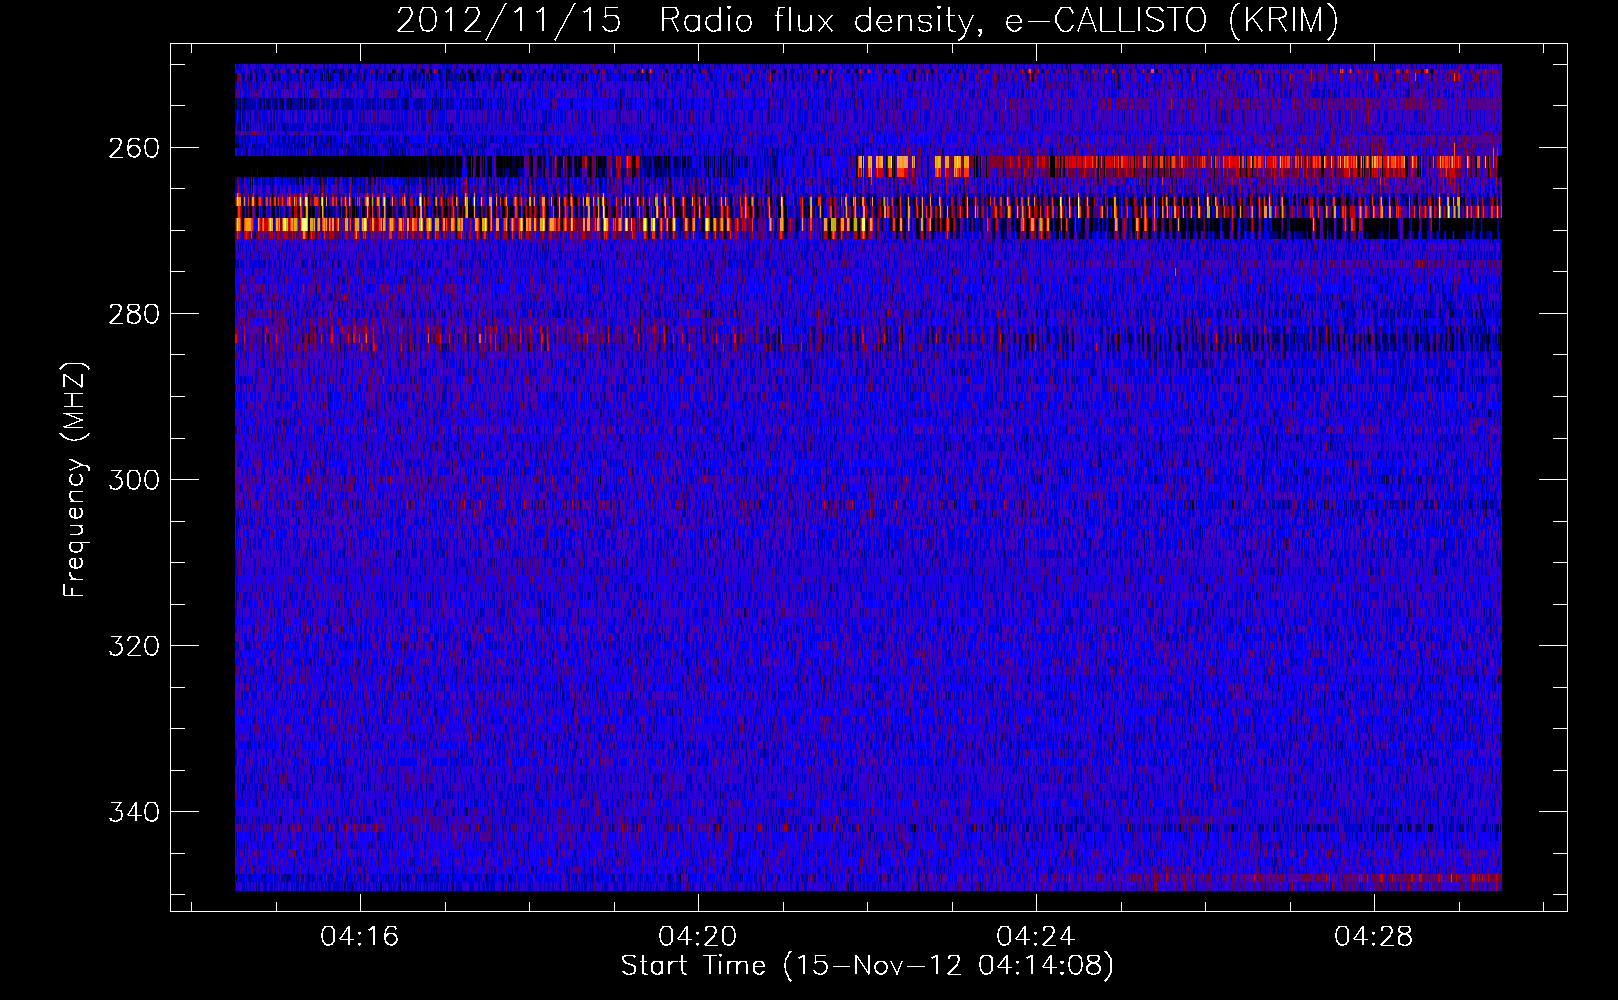This screenshot has height=1000, width=1618.
Task: Click the 280 frequency tick label
Action: 133,314
